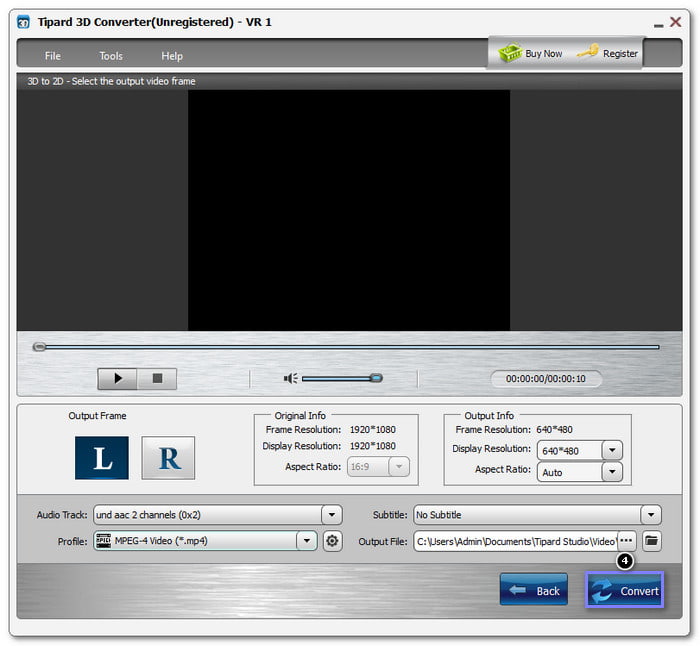Image resolution: width=700 pixels, height=646 pixels.
Task: Click the original Aspect Ratio 16:9 dropdown
Action: [378, 467]
